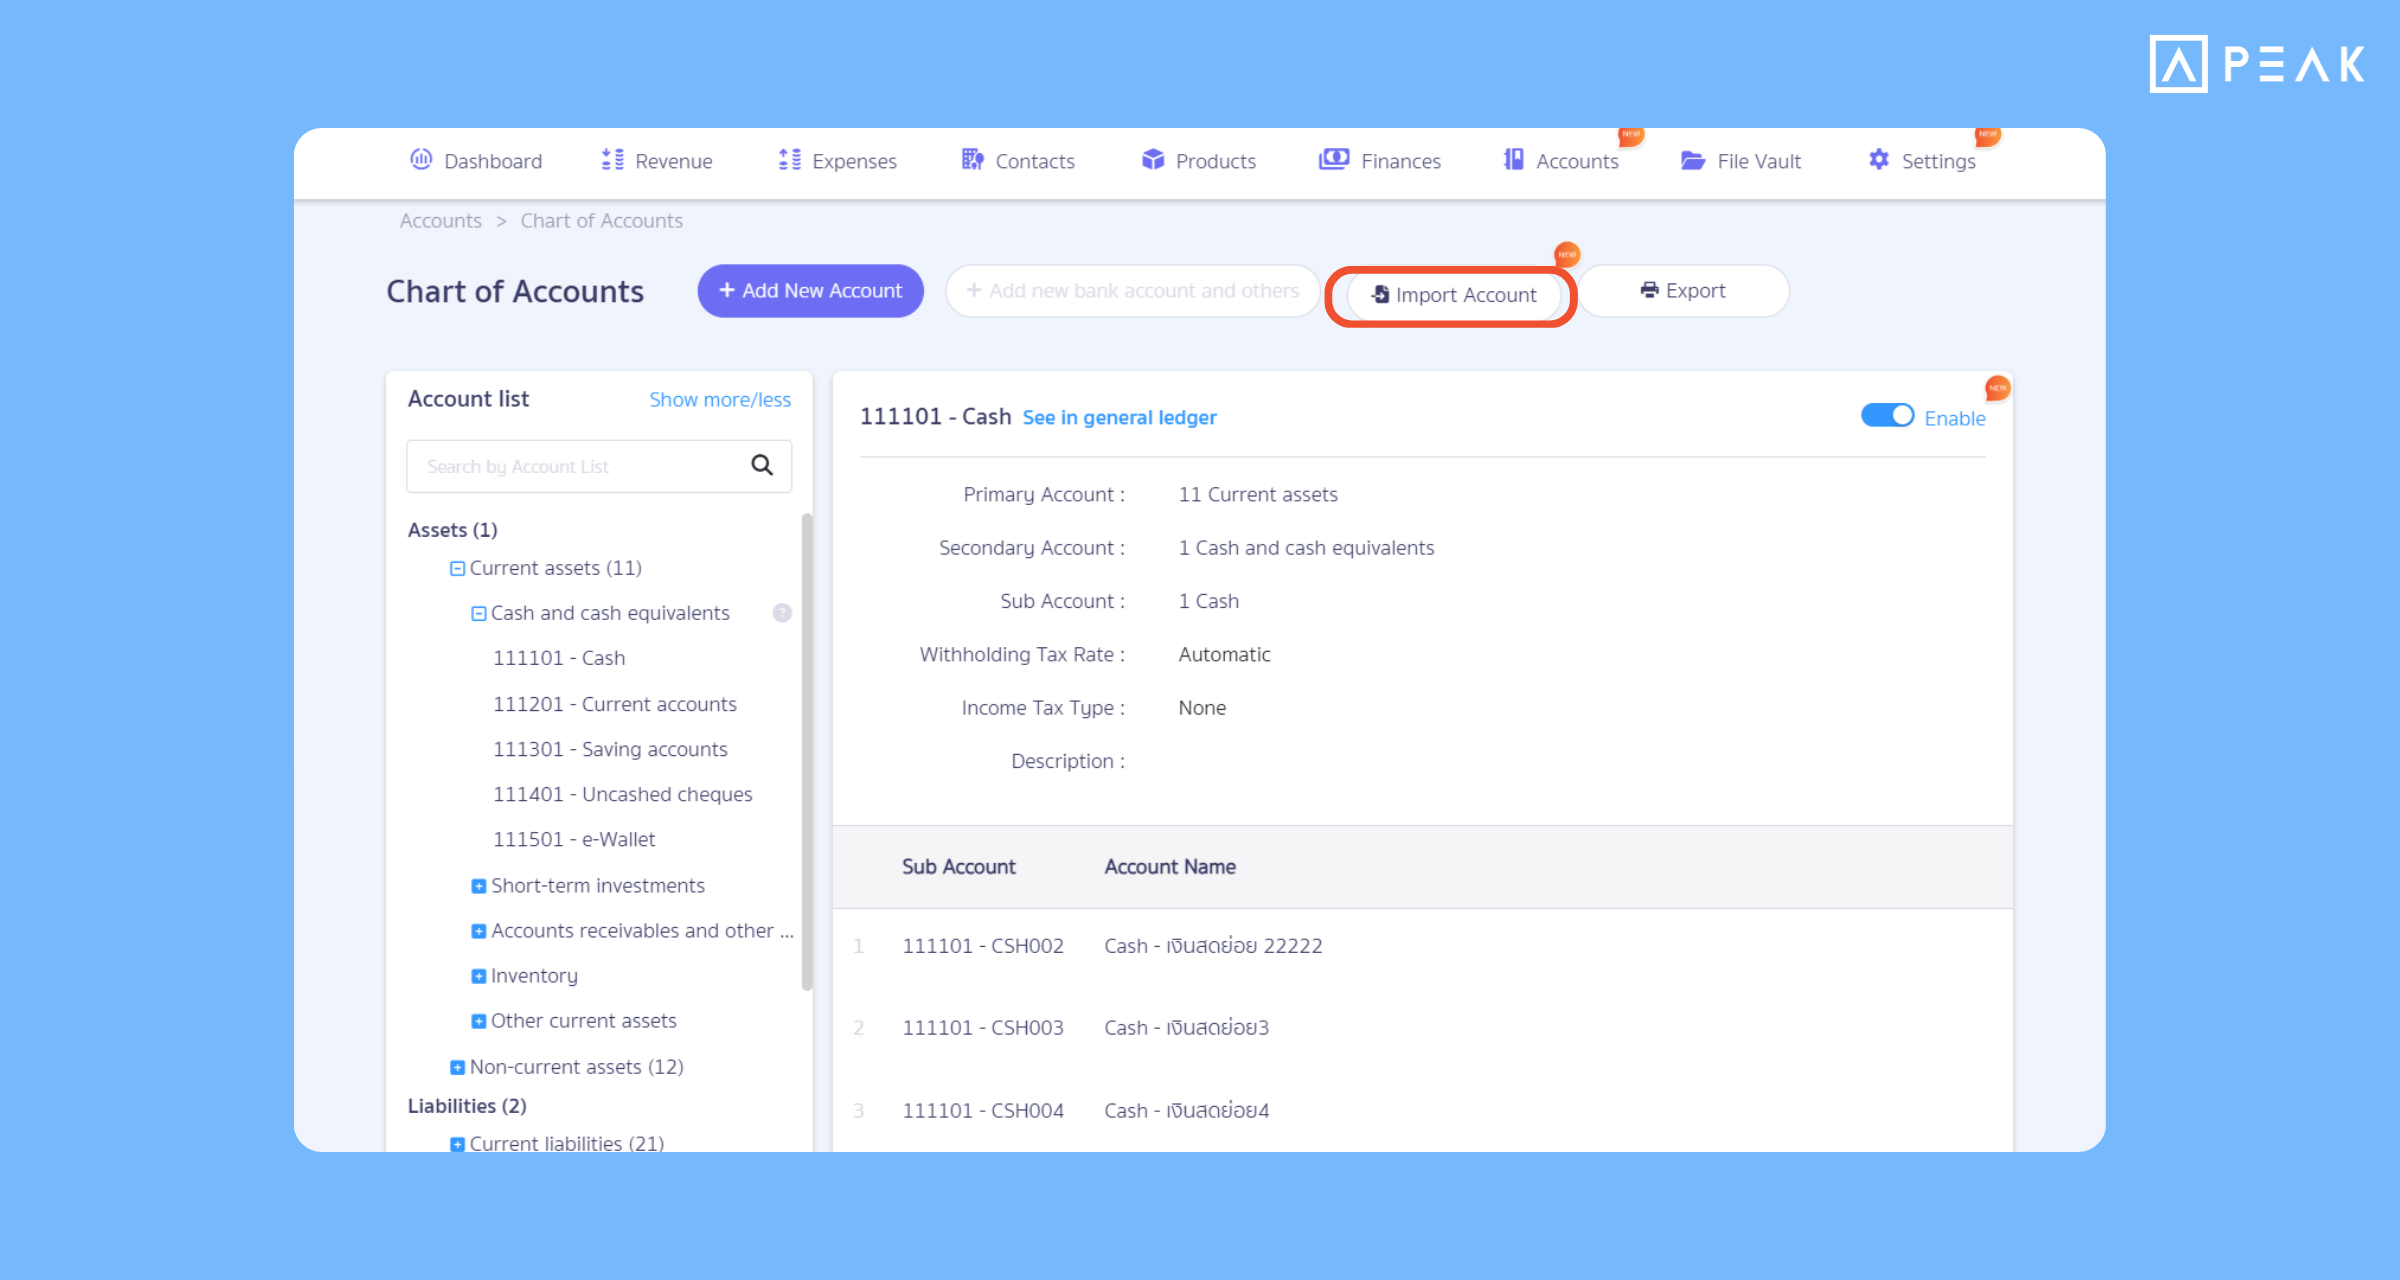Image resolution: width=2400 pixels, height=1280 pixels.
Task: Click the help icon beside Cash and cash equivalents
Action: pos(782,613)
